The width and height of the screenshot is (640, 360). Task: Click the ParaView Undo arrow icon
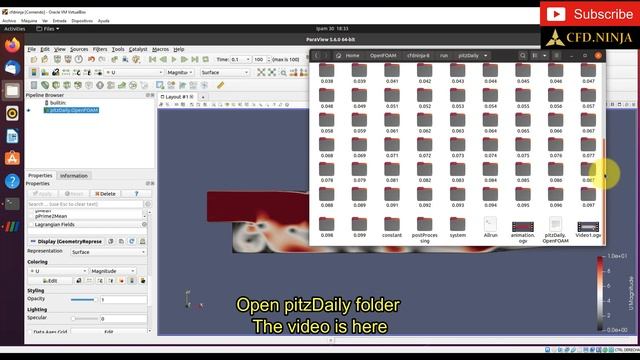91,60
